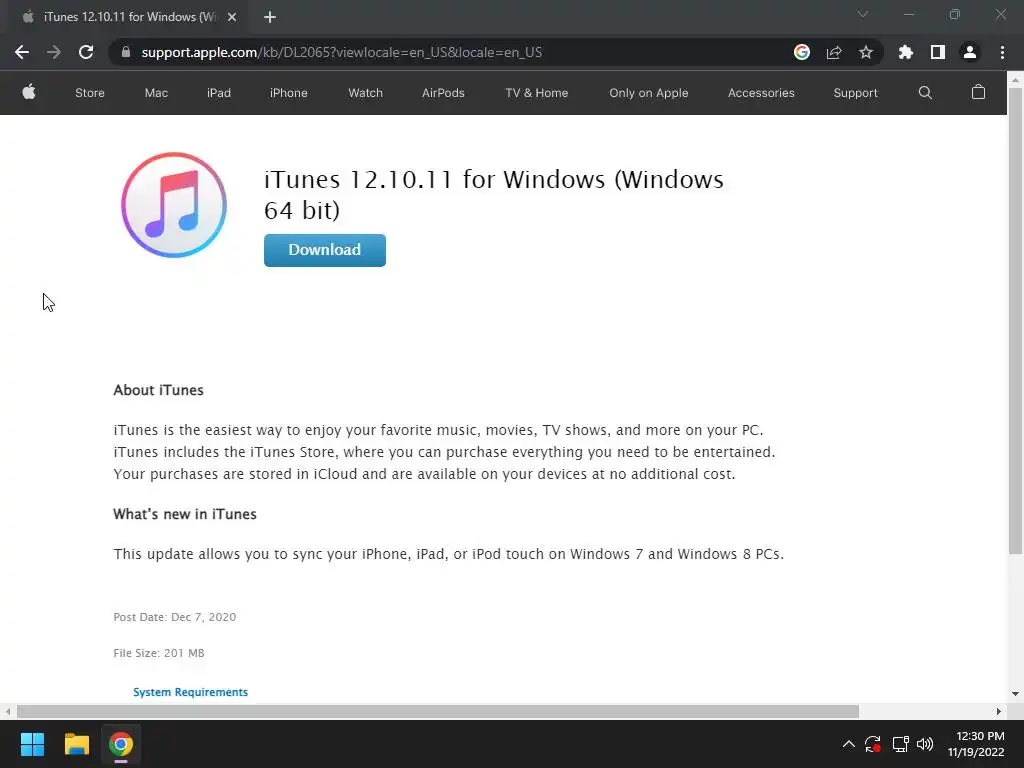Open the Apple site search icon
Viewport: 1024px width, 768px height.
925,93
